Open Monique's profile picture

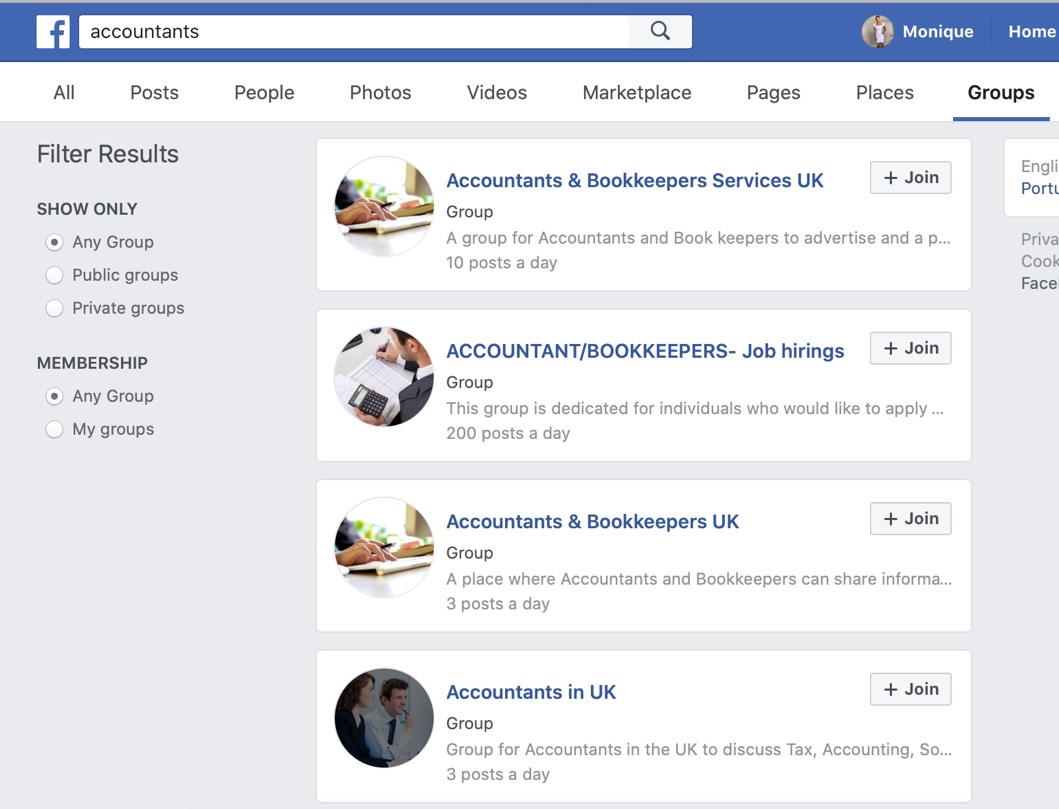pos(877,31)
